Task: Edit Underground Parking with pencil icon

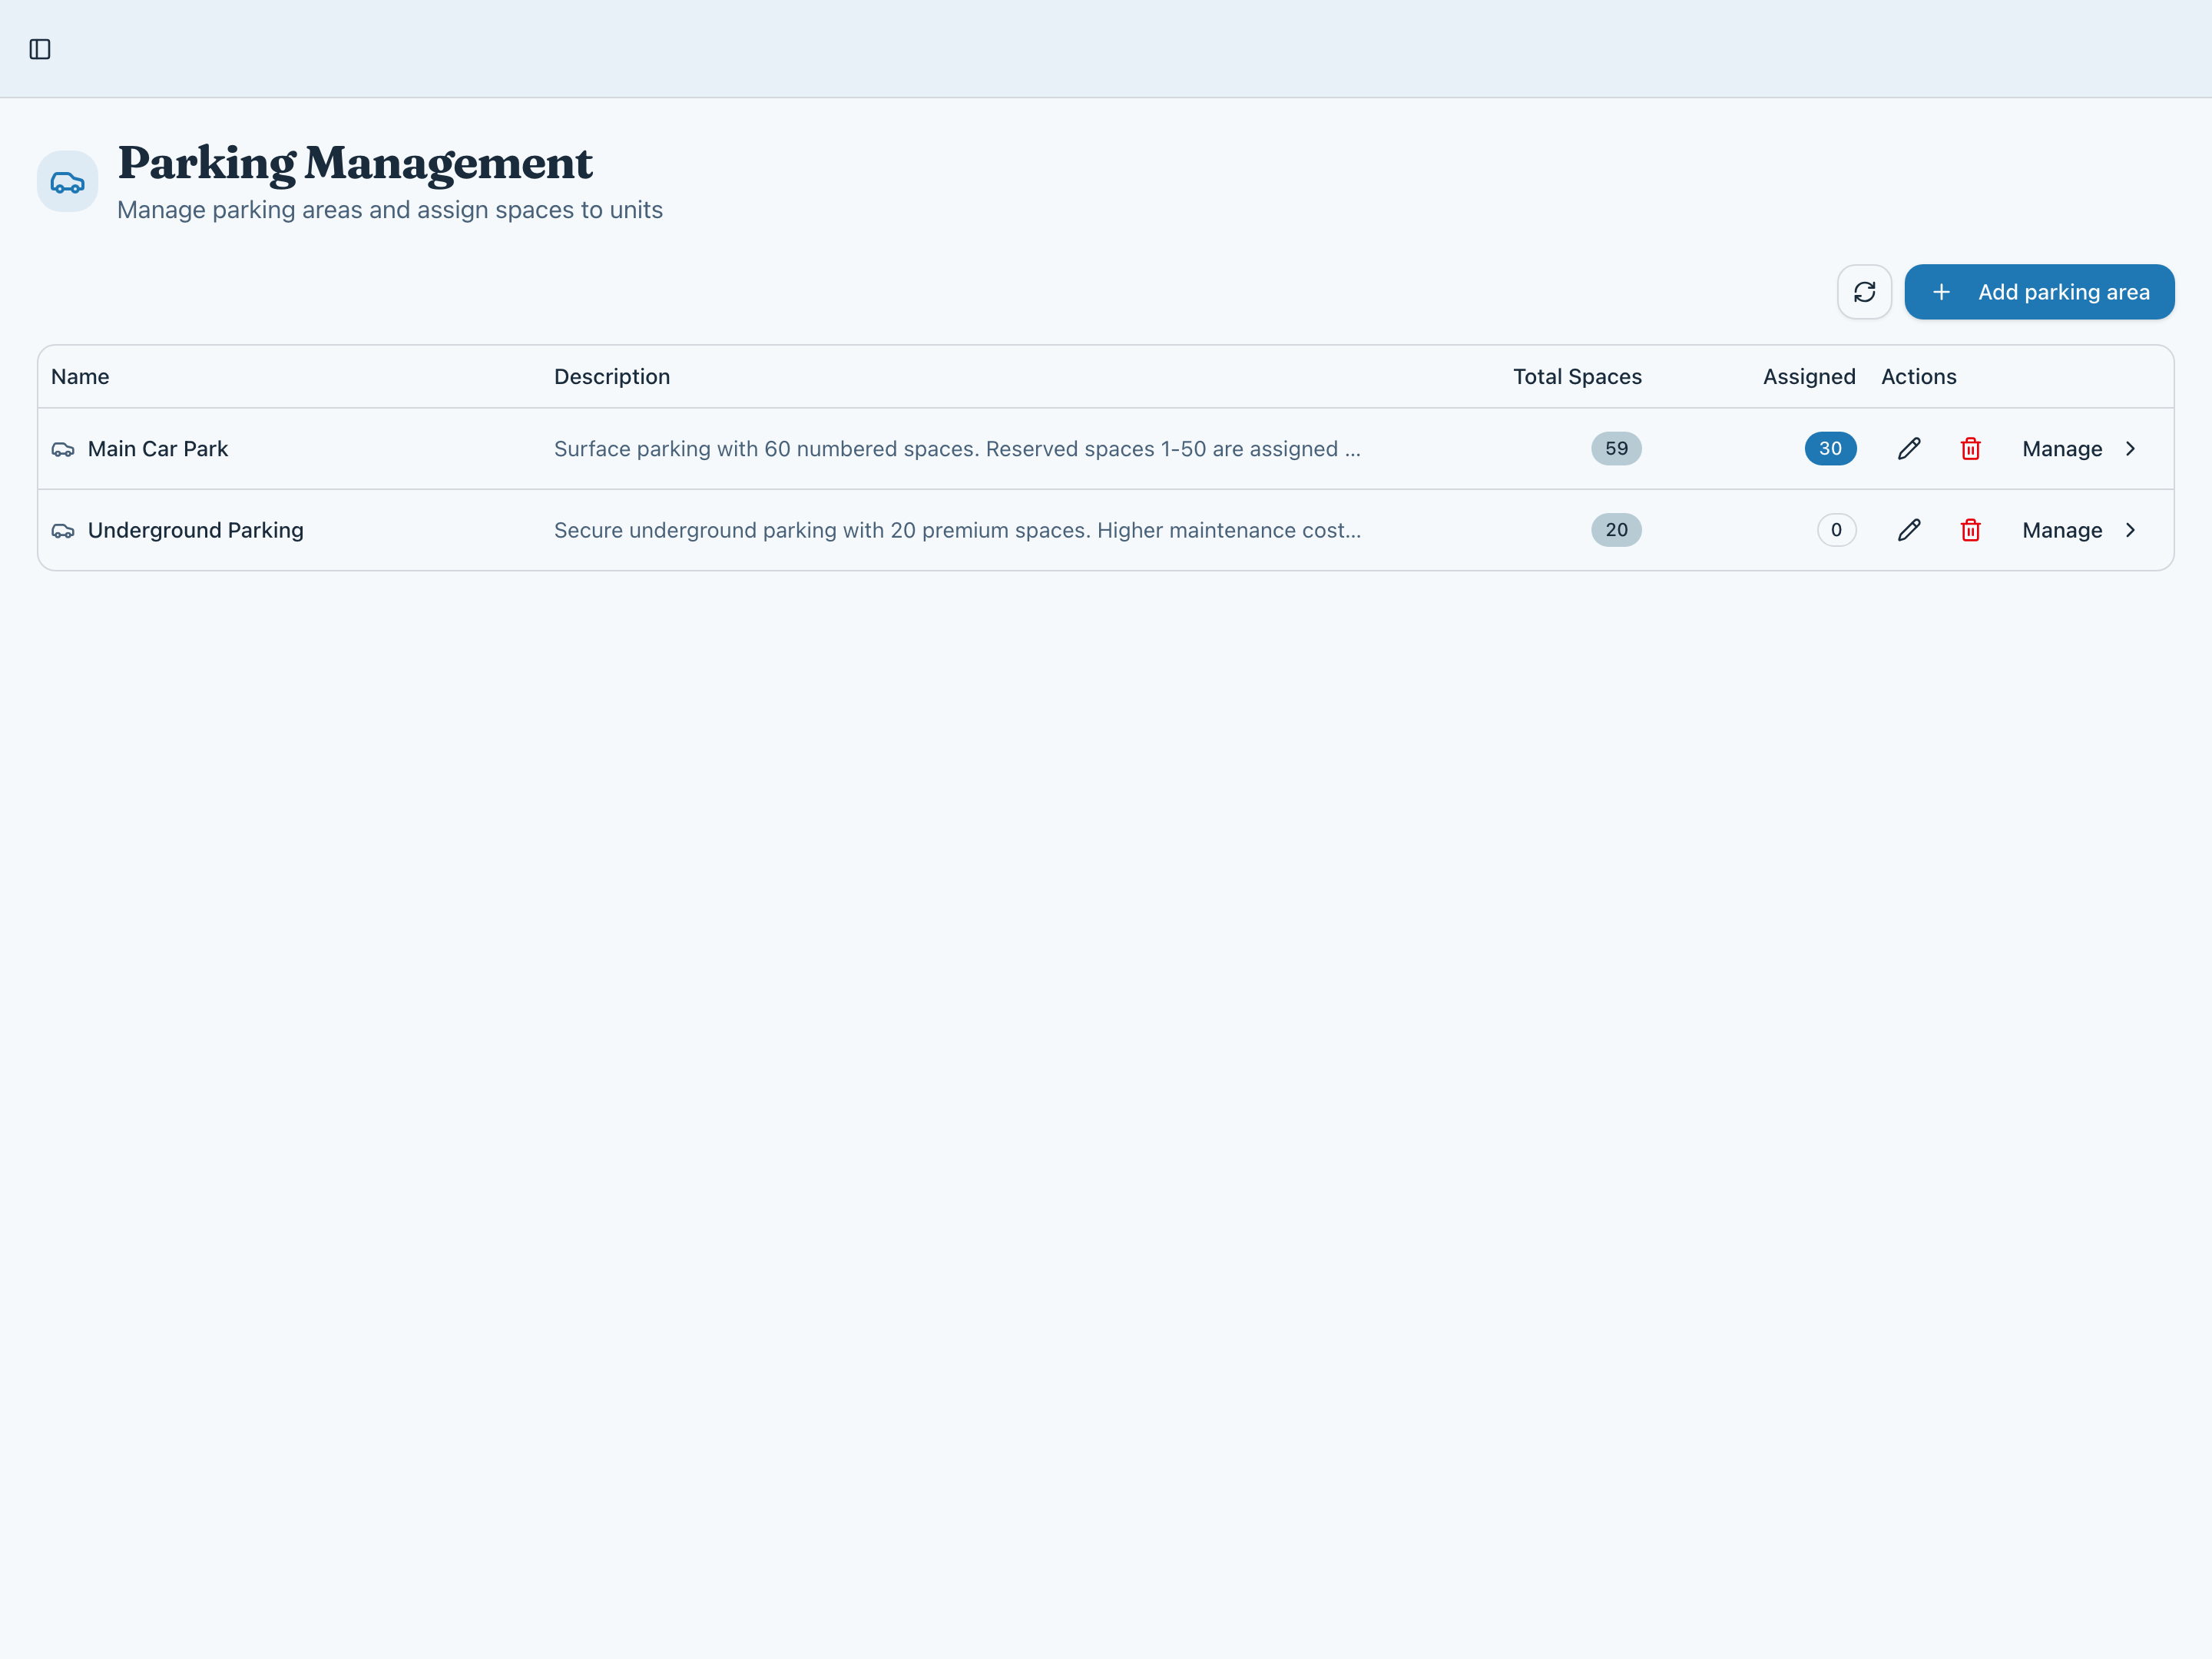Action: (x=1909, y=530)
